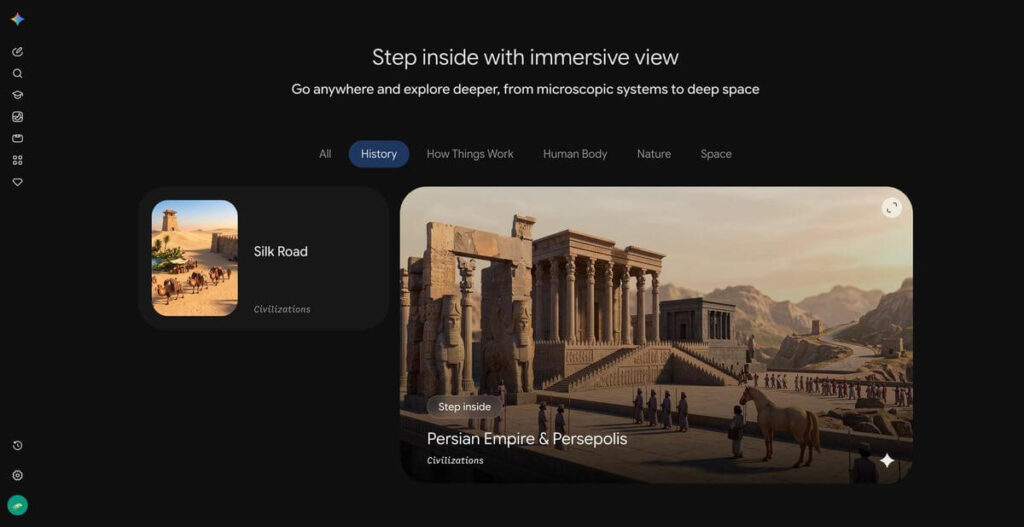Click the Step inside with immersive view heading

point(525,57)
